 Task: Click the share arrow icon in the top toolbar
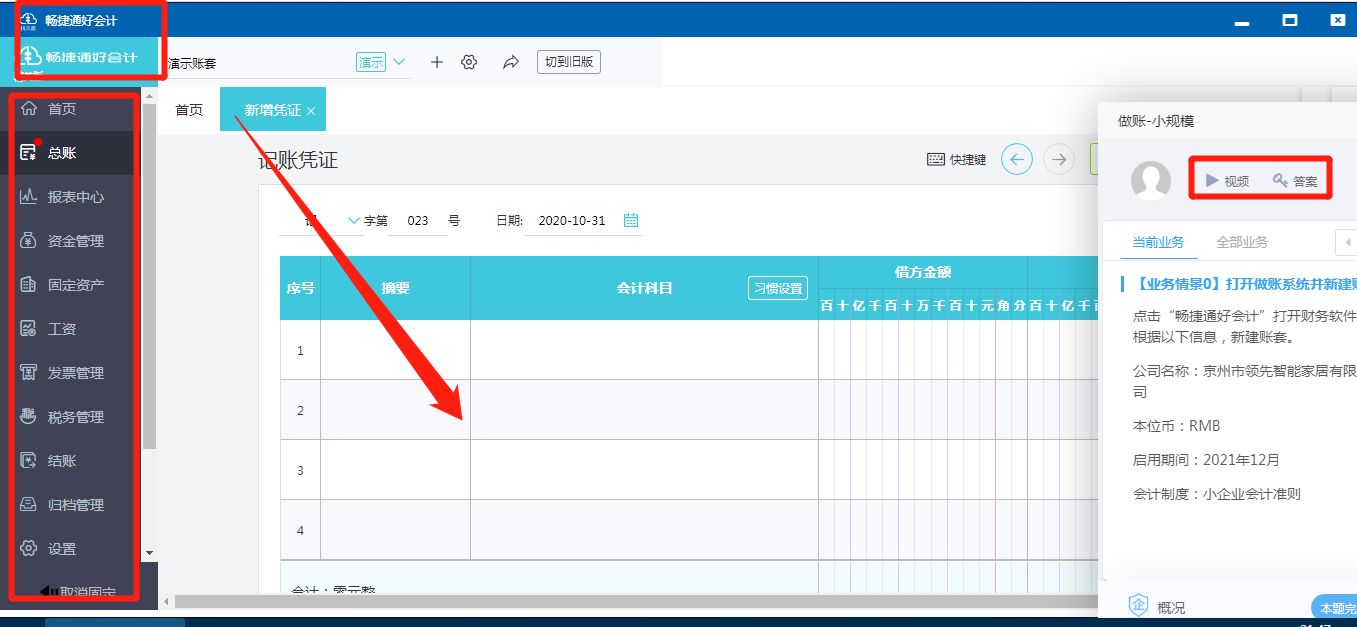coord(511,62)
